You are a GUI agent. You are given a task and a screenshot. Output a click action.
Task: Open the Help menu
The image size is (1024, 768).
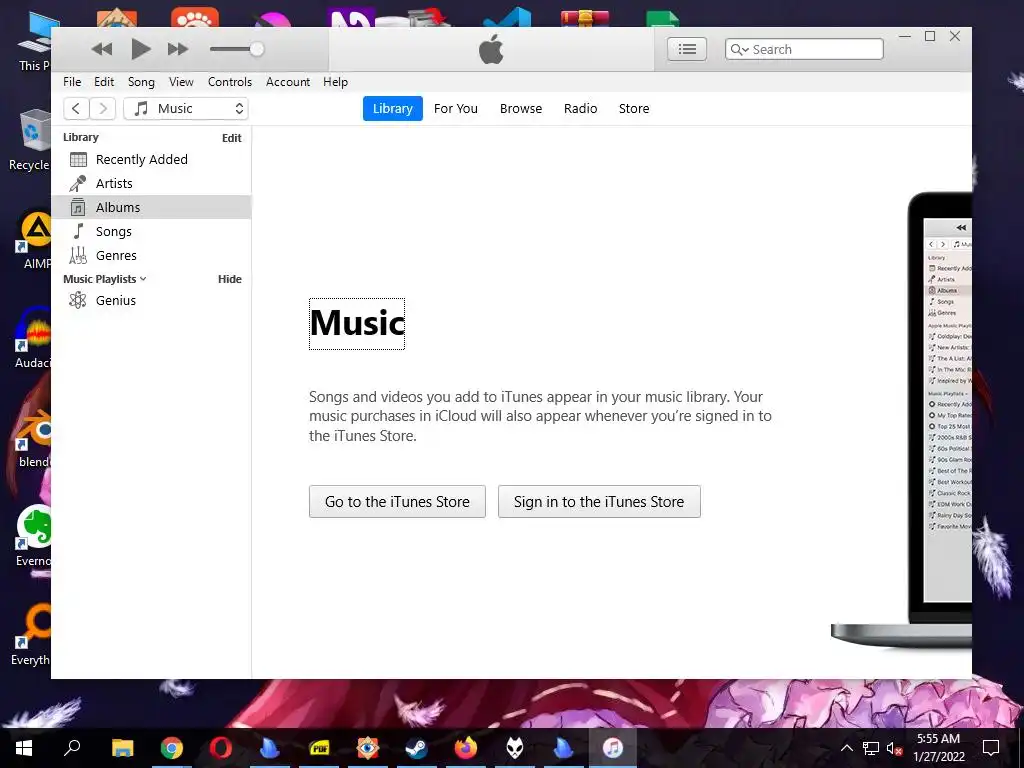[336, 82]
